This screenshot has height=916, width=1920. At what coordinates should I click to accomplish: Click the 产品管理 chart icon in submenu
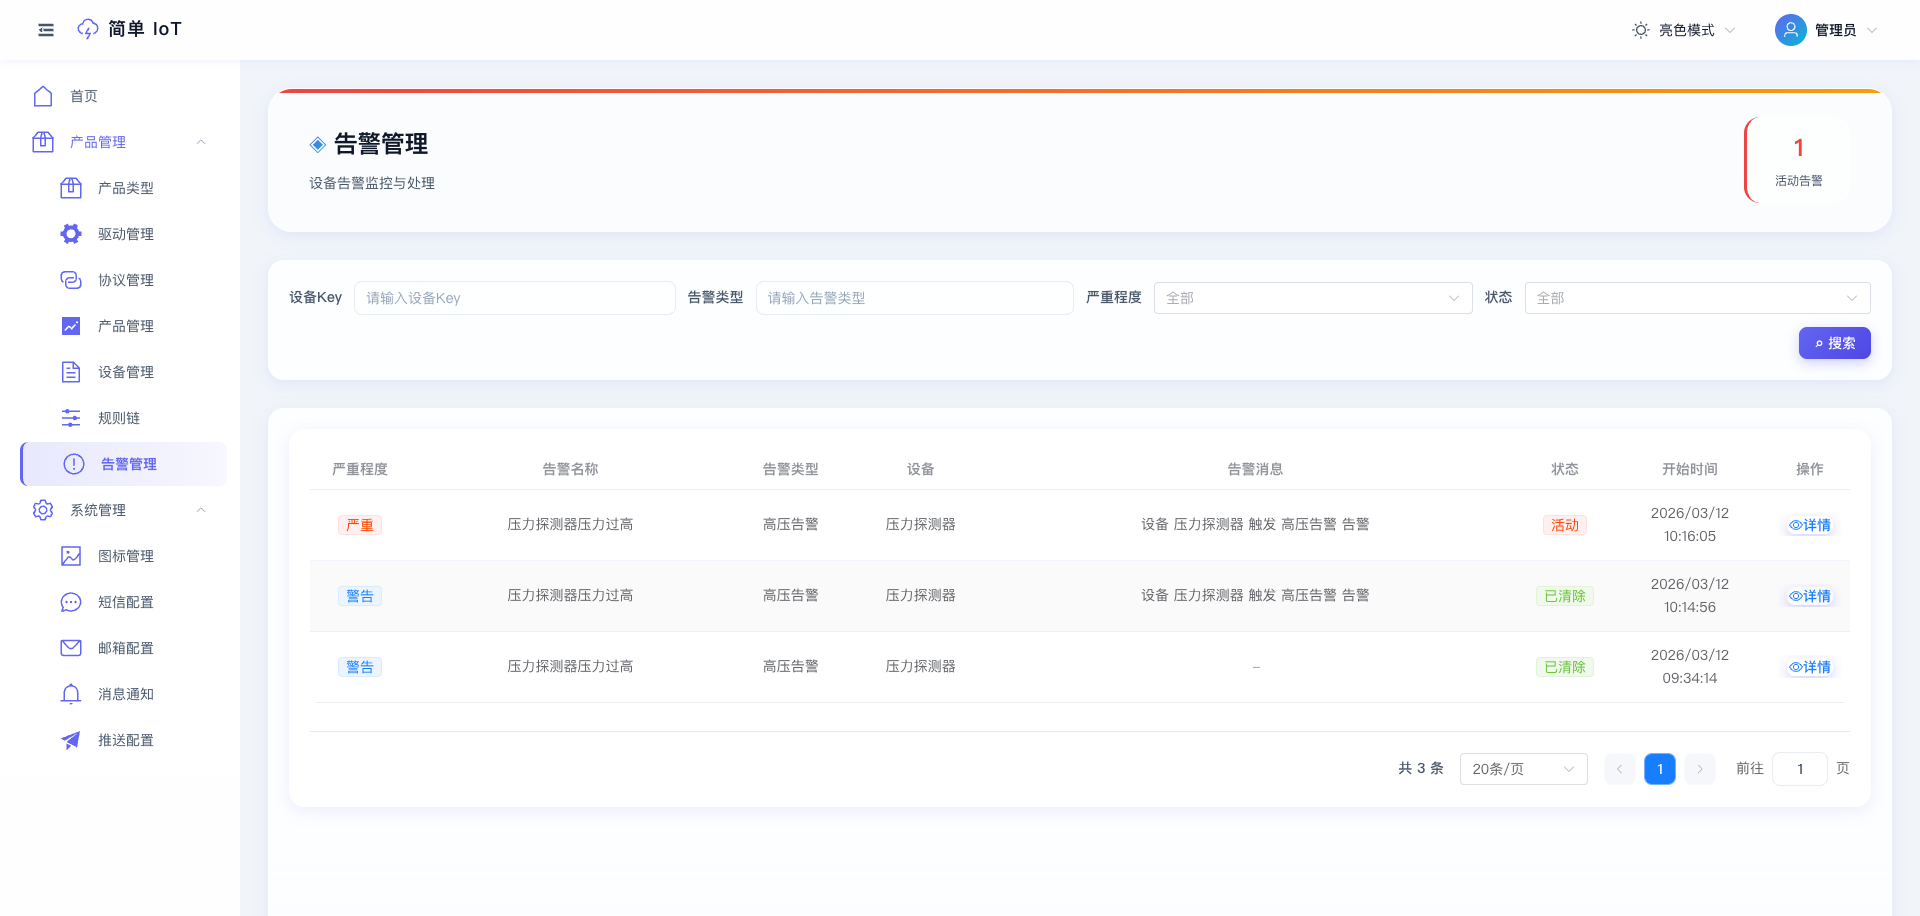point(71,326)
